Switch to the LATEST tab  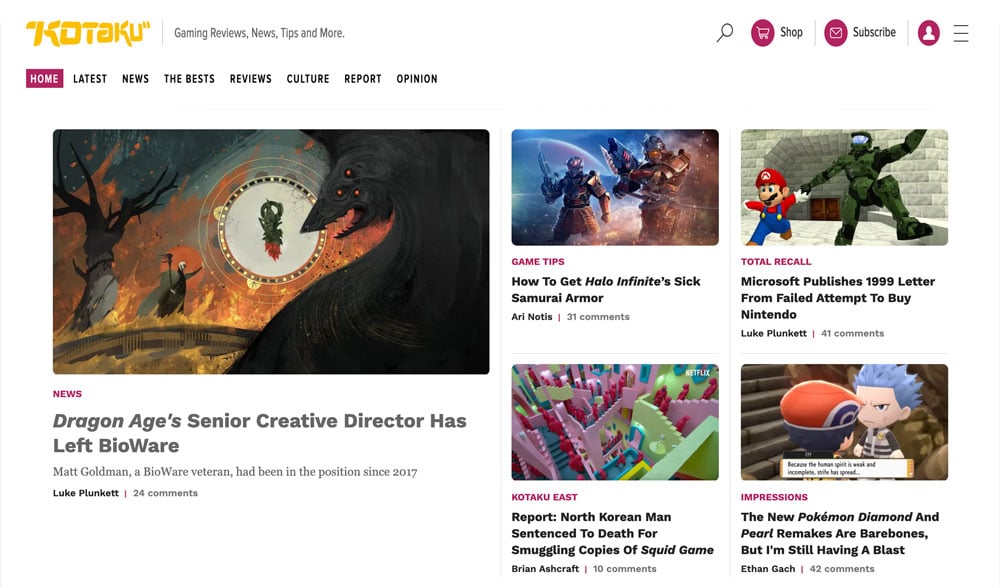point(90,78)
